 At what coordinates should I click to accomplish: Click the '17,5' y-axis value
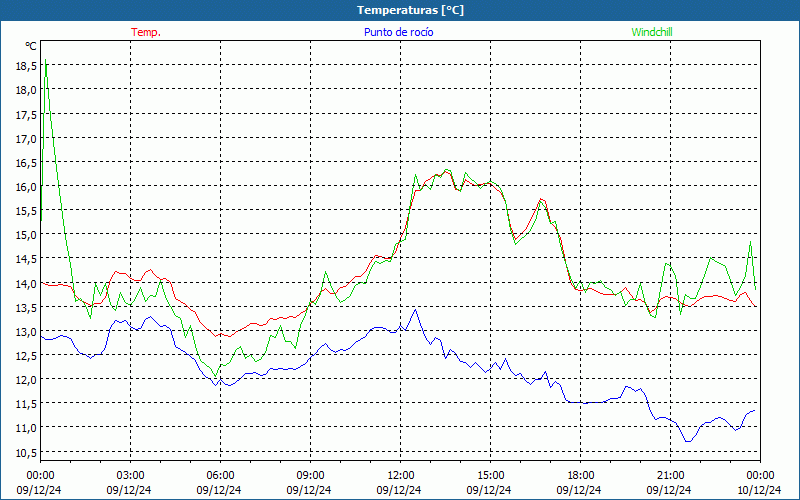[26, 115]
